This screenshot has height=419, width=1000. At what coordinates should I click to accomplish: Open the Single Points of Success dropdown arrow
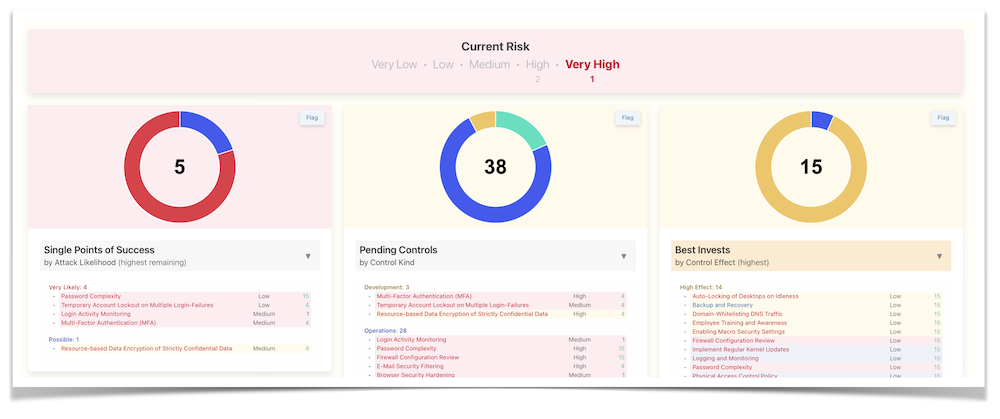tap(308, 256)
